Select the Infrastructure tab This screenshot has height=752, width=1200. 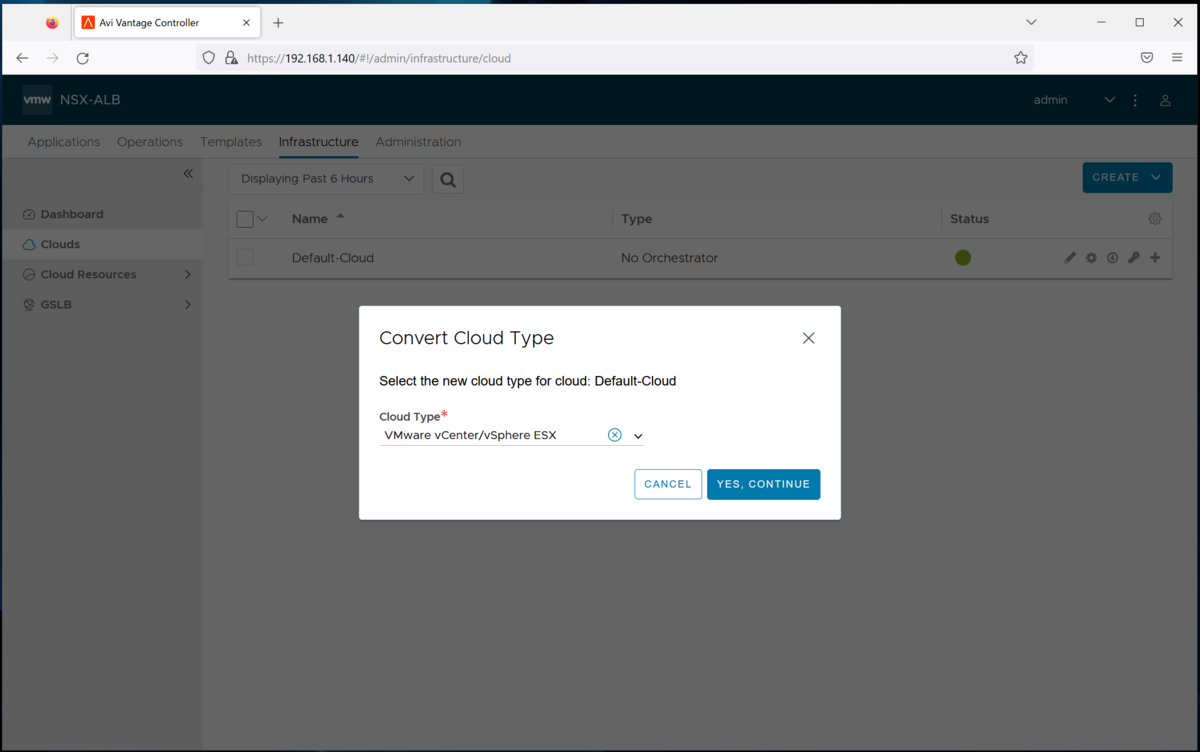[x=318, y=142]
